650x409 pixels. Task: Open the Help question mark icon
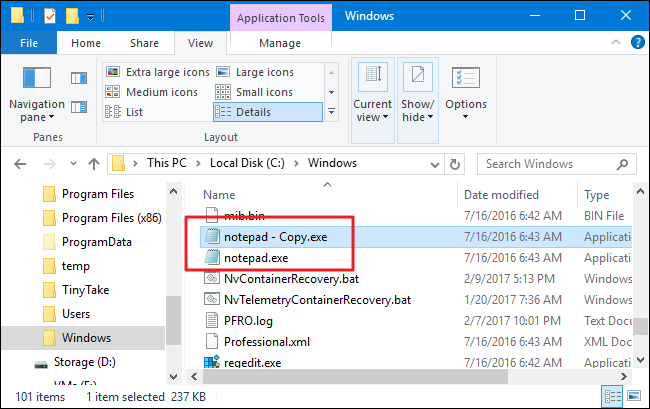click(638, 42)
